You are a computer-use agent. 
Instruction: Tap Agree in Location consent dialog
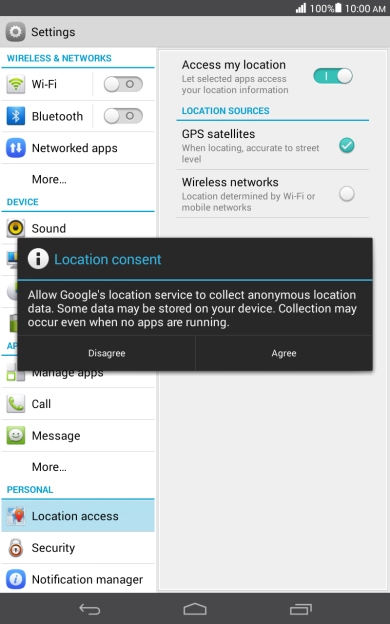[x=284, y=353]
